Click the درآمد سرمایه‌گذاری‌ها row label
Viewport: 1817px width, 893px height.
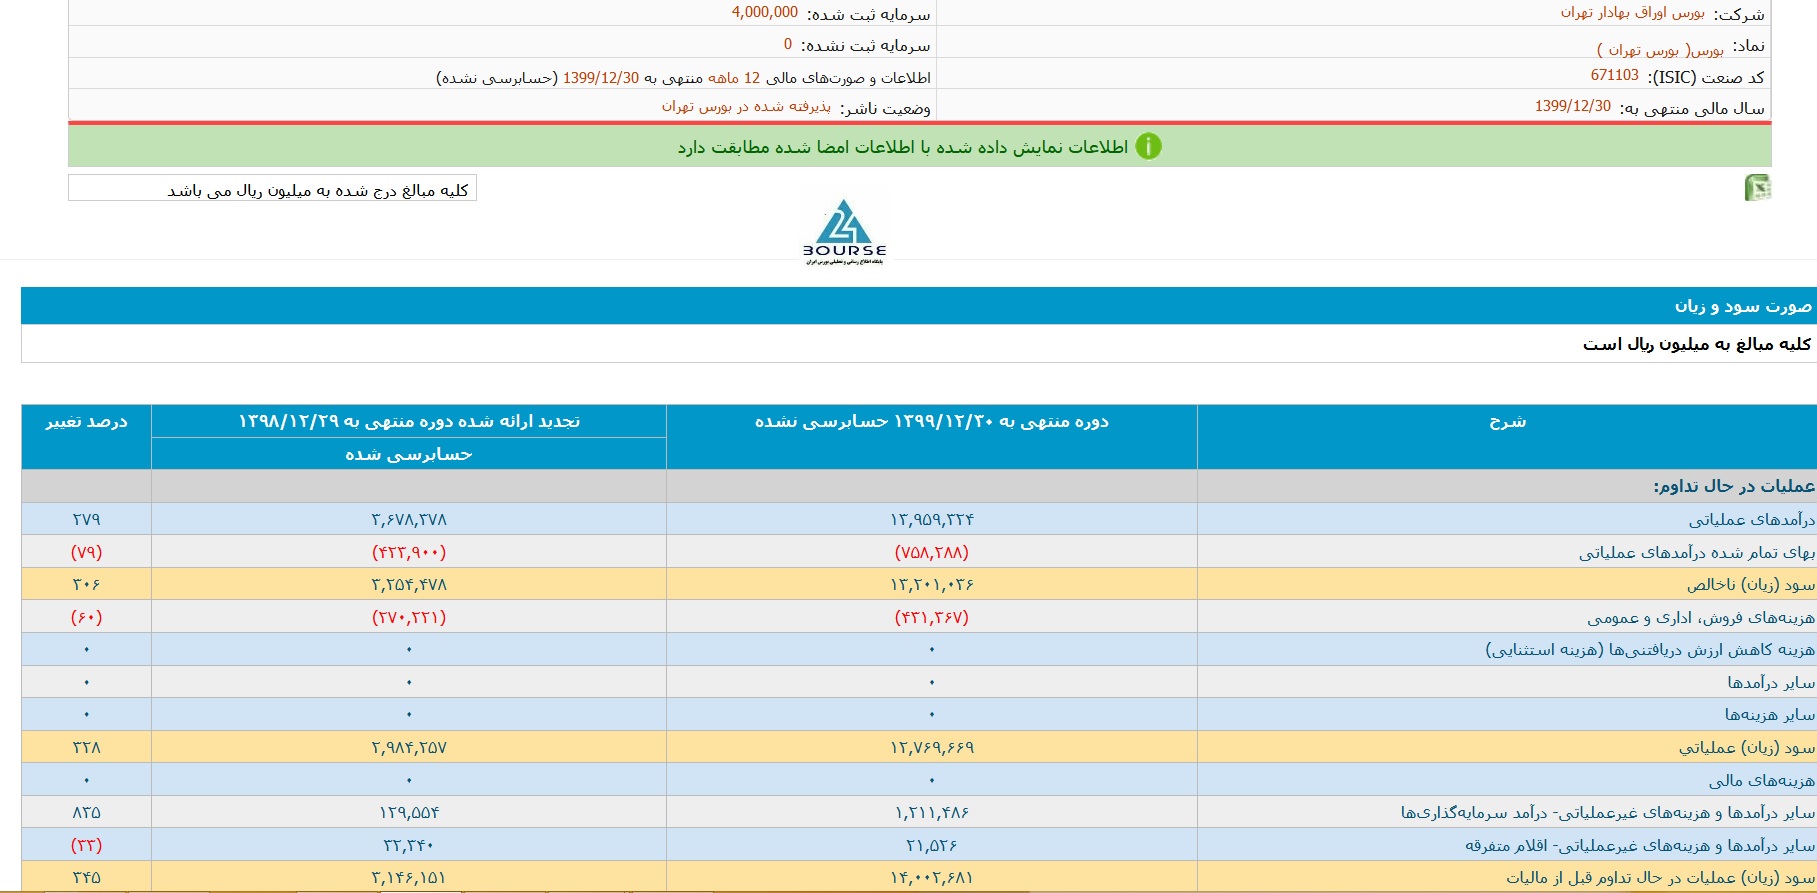pyautogui.click(x=1608, y=812)
